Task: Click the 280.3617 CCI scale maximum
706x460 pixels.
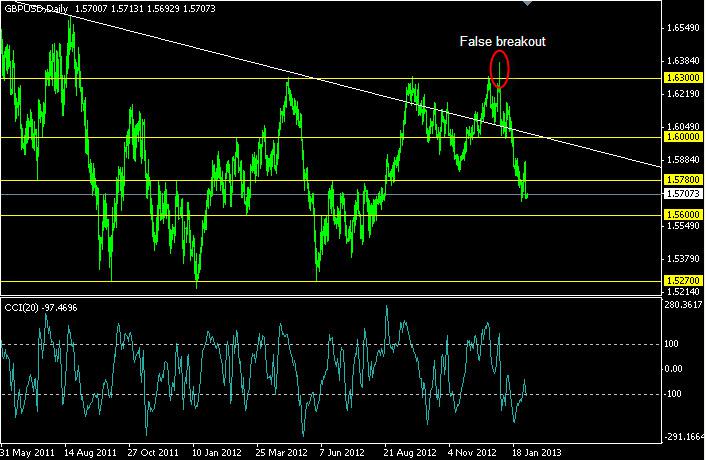Action: click(683, 305)
